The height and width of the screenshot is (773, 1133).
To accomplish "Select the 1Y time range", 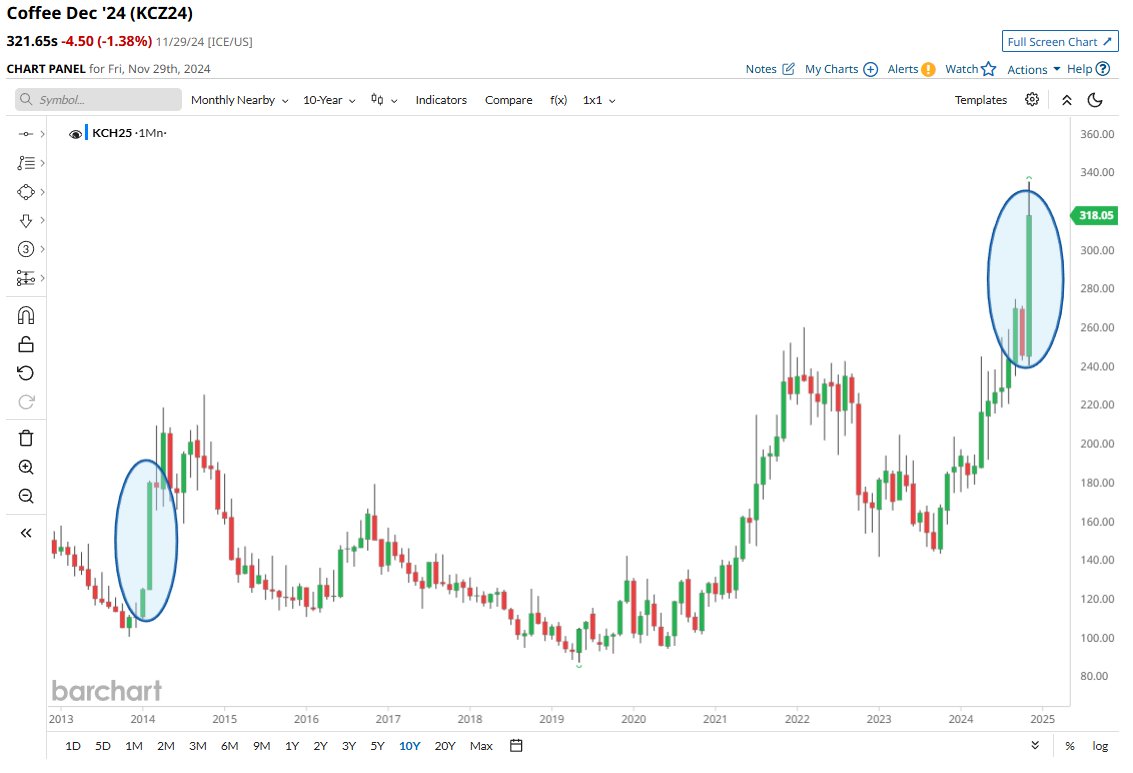I will (x=292, y=746).
